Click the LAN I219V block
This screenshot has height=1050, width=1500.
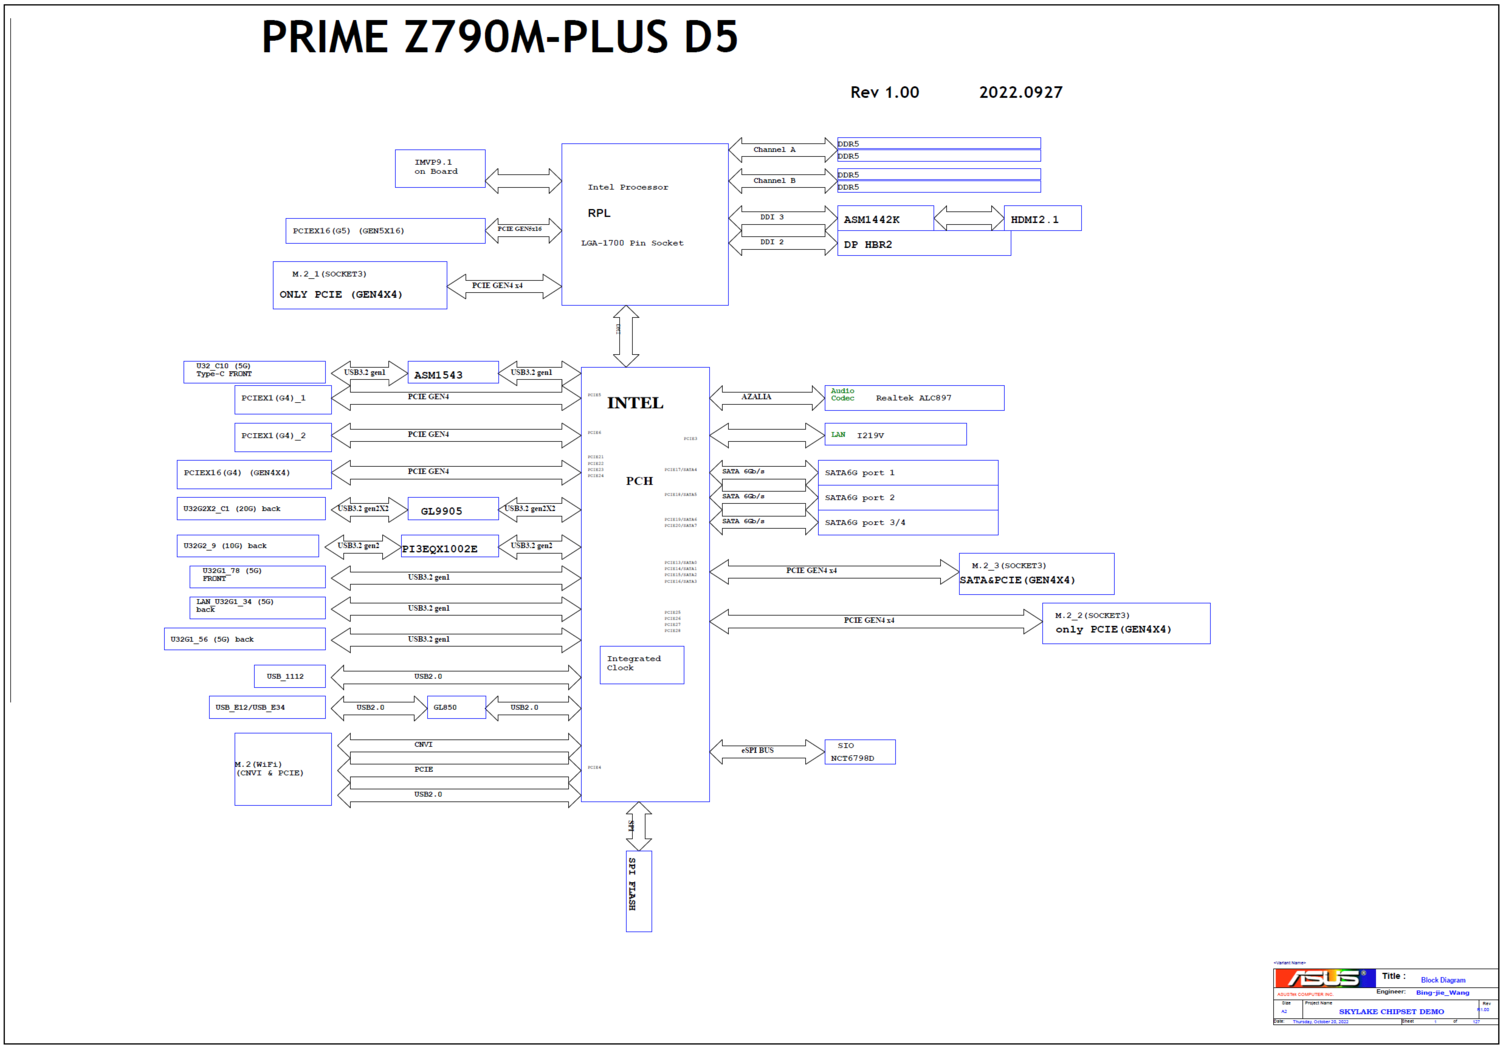pos(895,435)
